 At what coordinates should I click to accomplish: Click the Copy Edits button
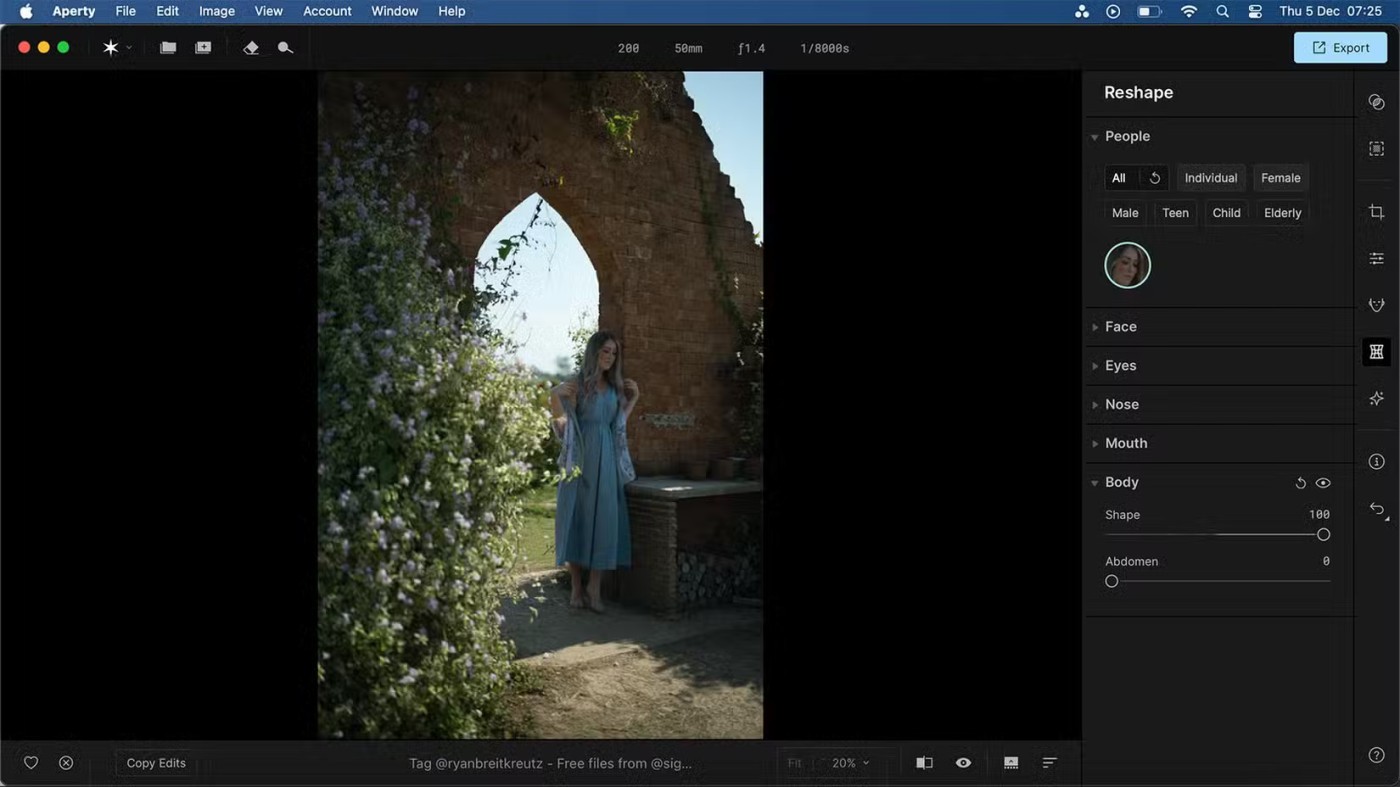[x=156, y=763]
